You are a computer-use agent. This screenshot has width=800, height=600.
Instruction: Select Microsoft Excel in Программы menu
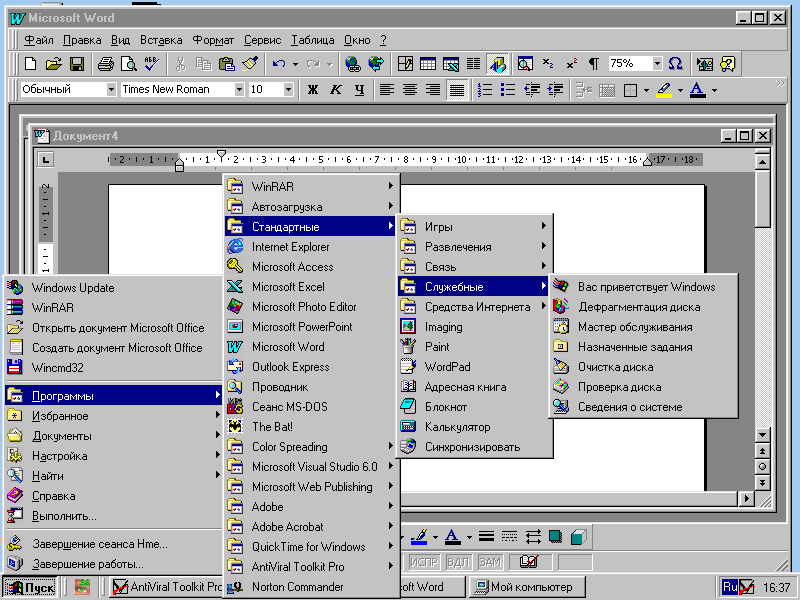(x=311, y=287)
